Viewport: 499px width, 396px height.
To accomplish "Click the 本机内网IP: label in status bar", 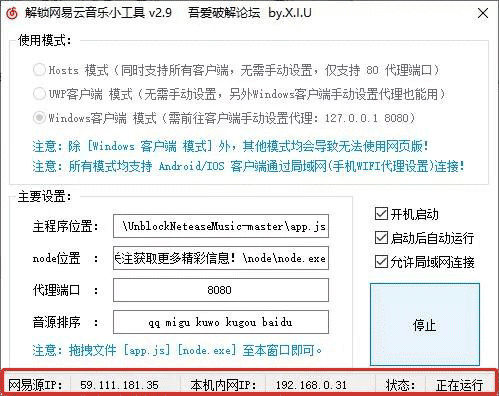I will pos(223,385).
